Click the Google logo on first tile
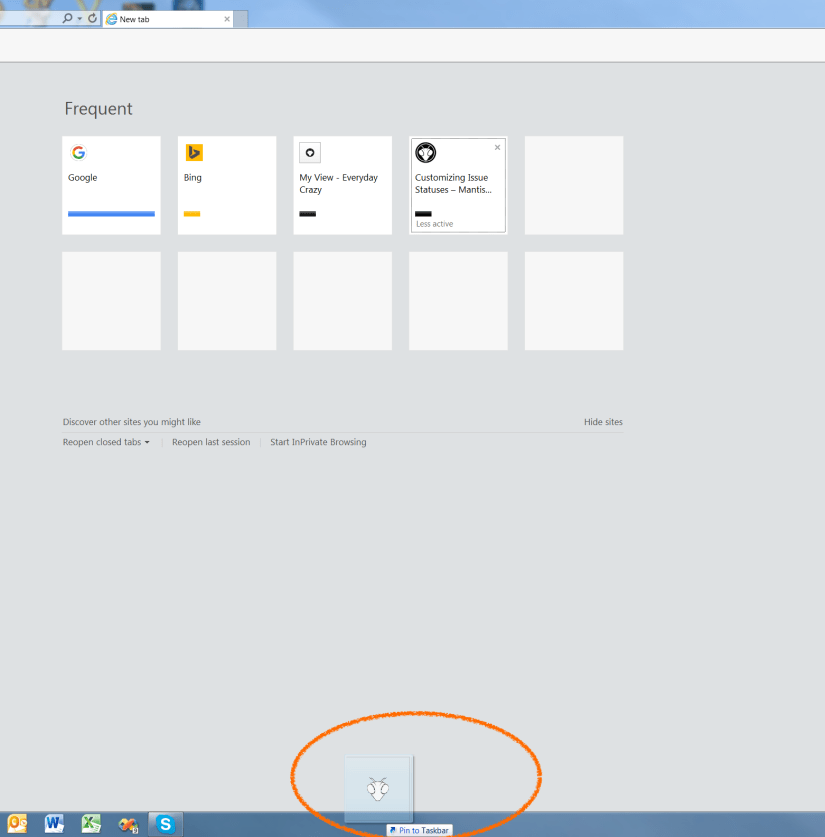The height and width of the screenshot is (837, 825). click(78, 153)
